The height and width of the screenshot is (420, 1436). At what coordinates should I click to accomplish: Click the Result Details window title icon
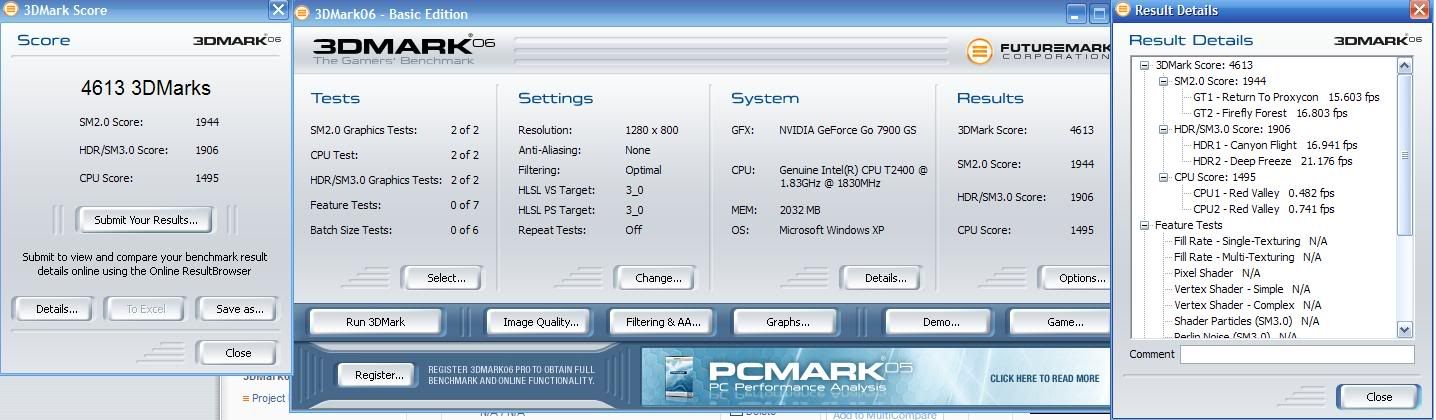1123,10
